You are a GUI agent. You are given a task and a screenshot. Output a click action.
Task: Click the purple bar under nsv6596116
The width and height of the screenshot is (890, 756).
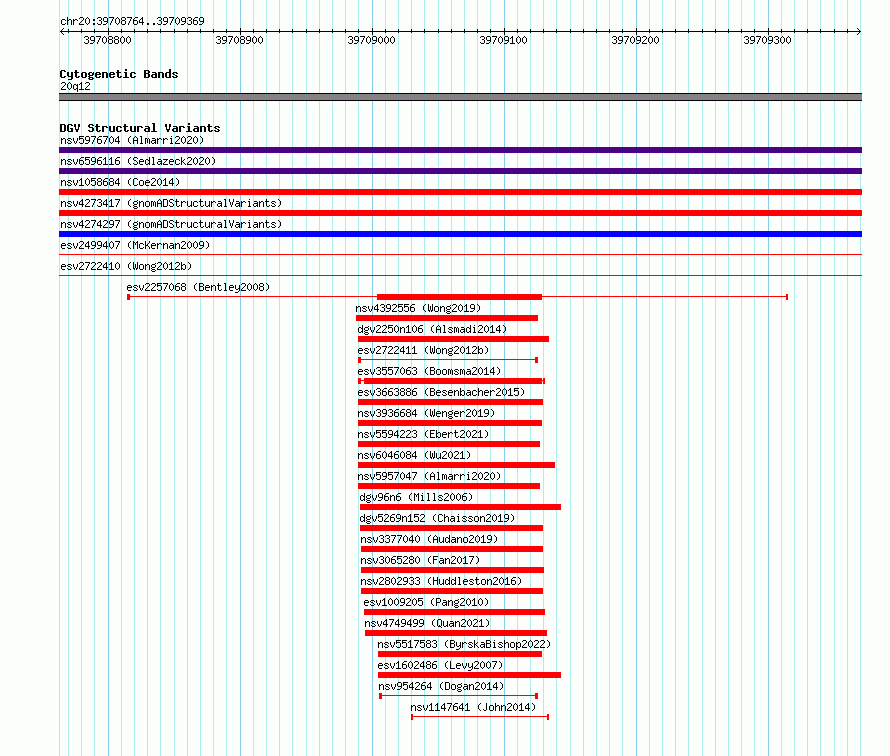point(460,171)
